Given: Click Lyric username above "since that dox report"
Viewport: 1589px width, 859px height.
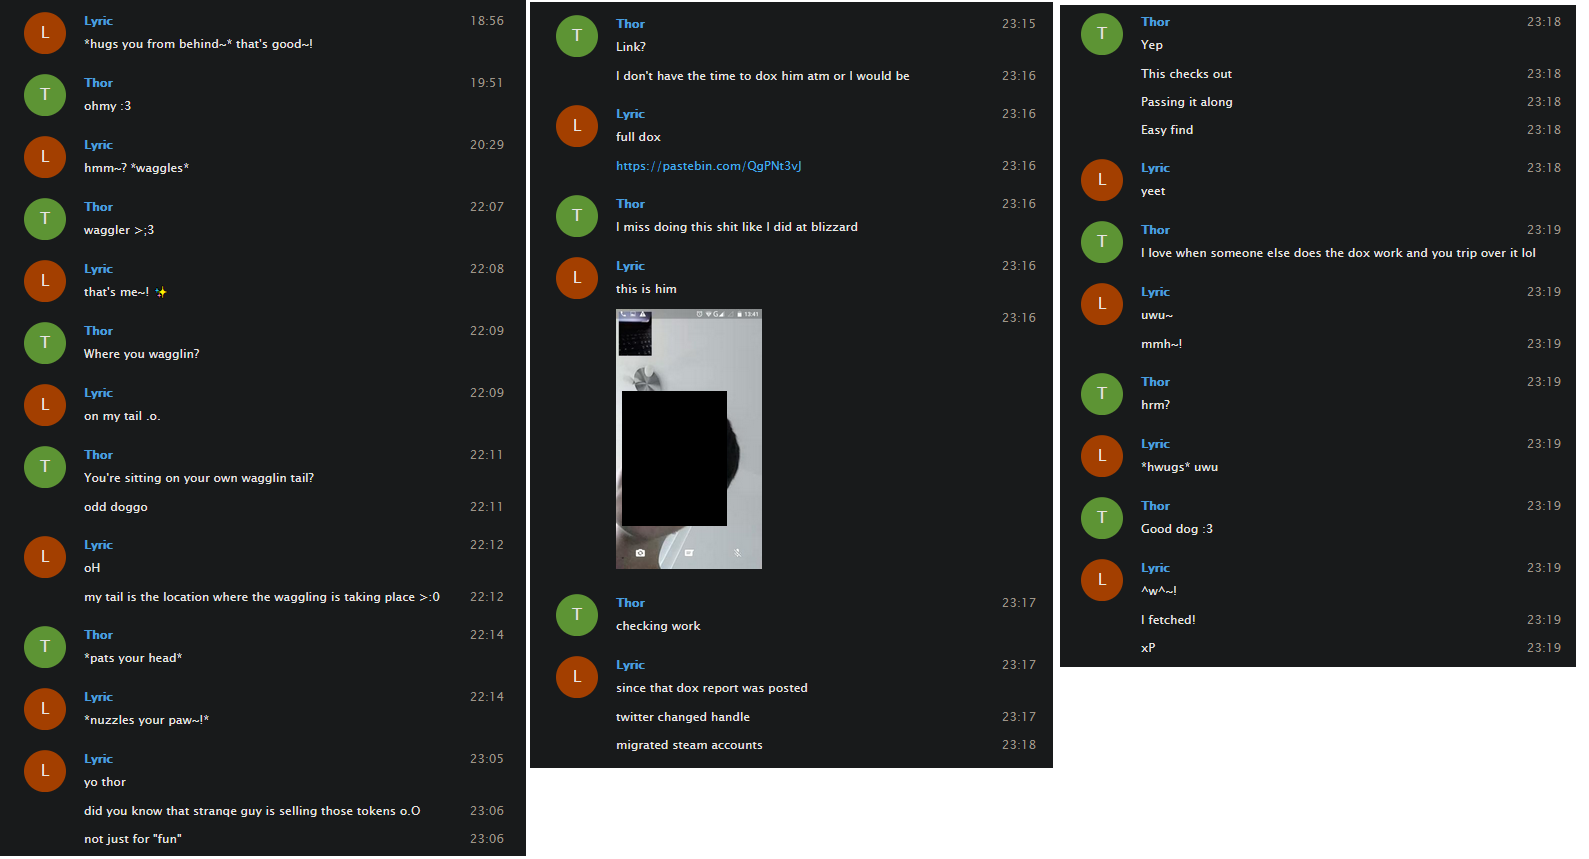Looking at the screenshot, I should [x=630, y=665].
